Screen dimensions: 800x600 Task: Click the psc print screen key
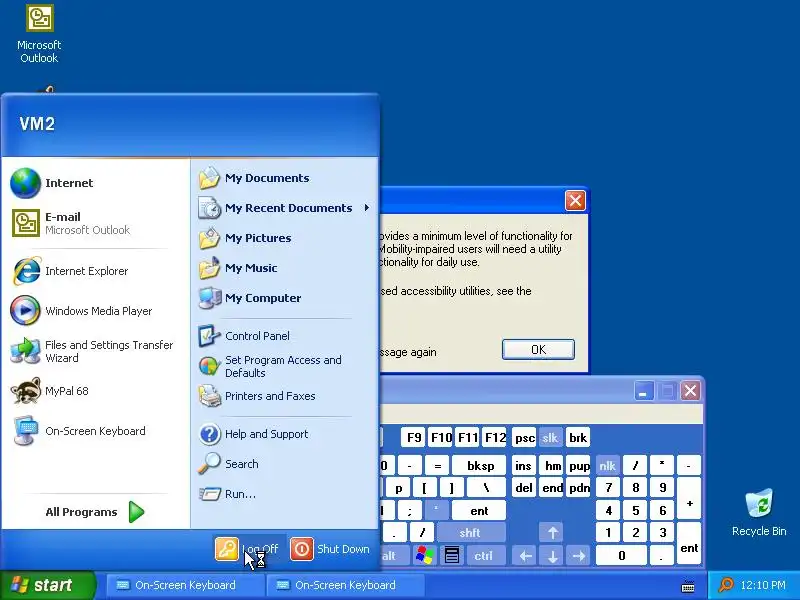pyautogui.click(x=524, y=438)
